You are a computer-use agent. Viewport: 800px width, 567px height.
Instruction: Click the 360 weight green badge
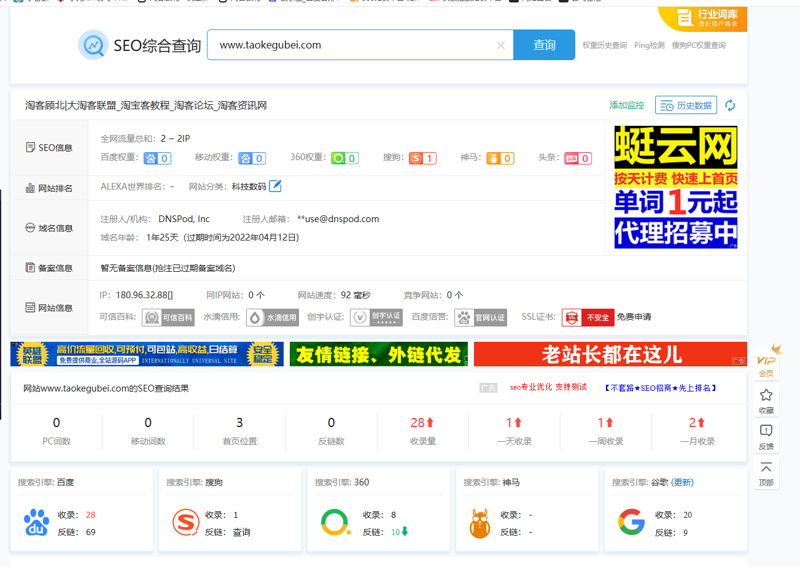[345, 158]
